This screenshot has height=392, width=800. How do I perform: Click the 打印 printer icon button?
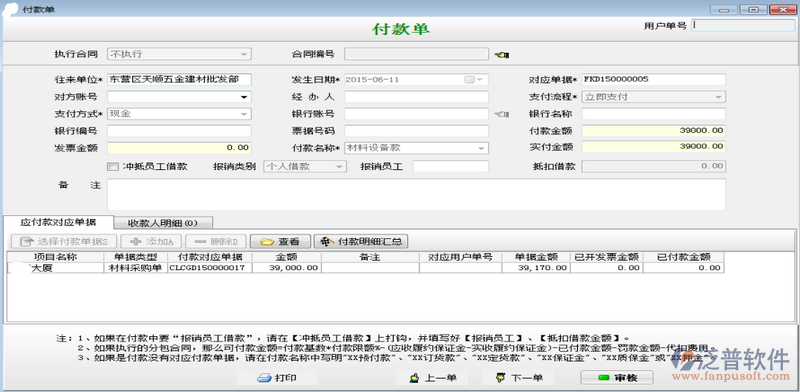pyautogui.click(x=277, y=378)
